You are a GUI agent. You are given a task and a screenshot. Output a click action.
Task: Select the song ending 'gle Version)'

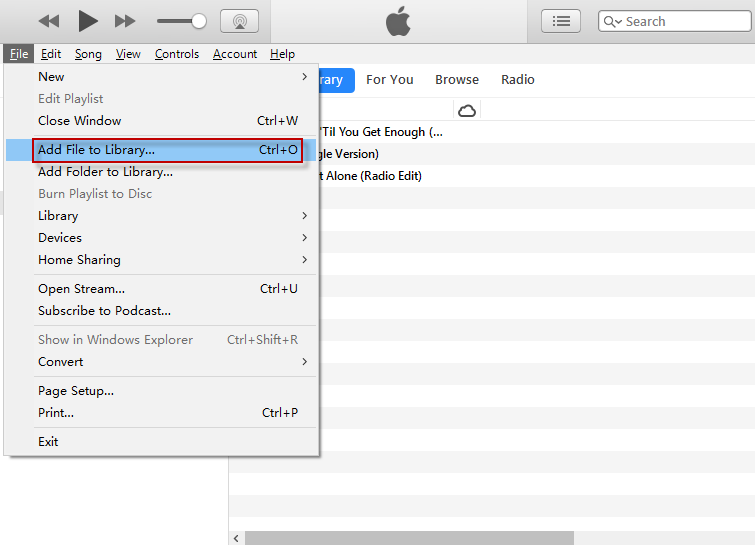click(x=536, y=154)
